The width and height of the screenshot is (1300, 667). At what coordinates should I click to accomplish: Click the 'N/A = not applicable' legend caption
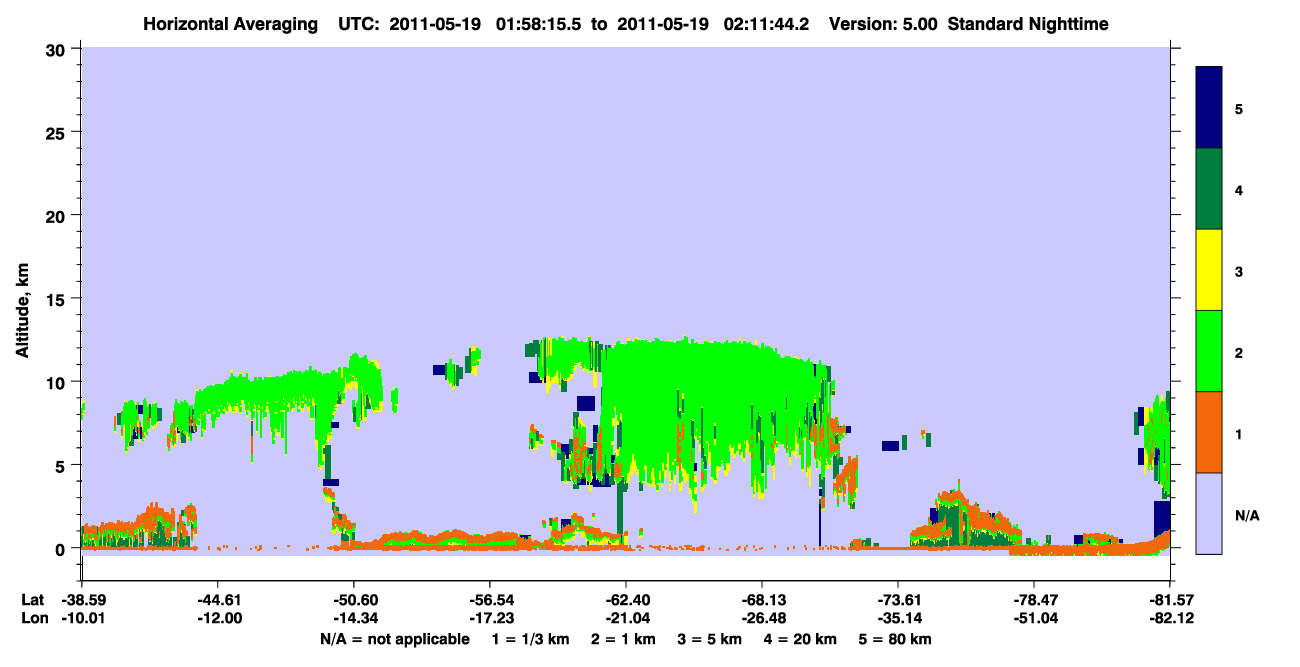click(x=394, y=639)
